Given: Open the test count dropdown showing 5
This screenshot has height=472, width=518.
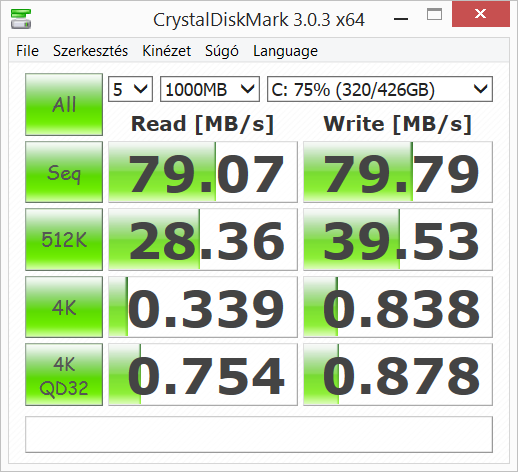Looking at the screenshot, I should pos(130,89).
